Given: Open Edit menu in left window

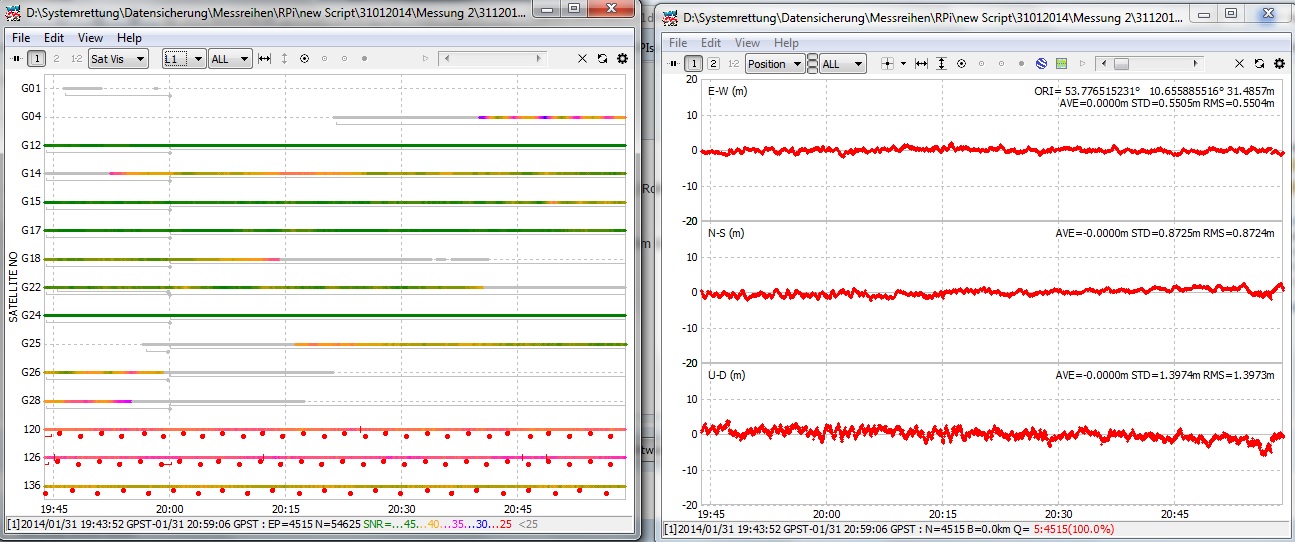Looking at the screenshot, I should point(55,37).
